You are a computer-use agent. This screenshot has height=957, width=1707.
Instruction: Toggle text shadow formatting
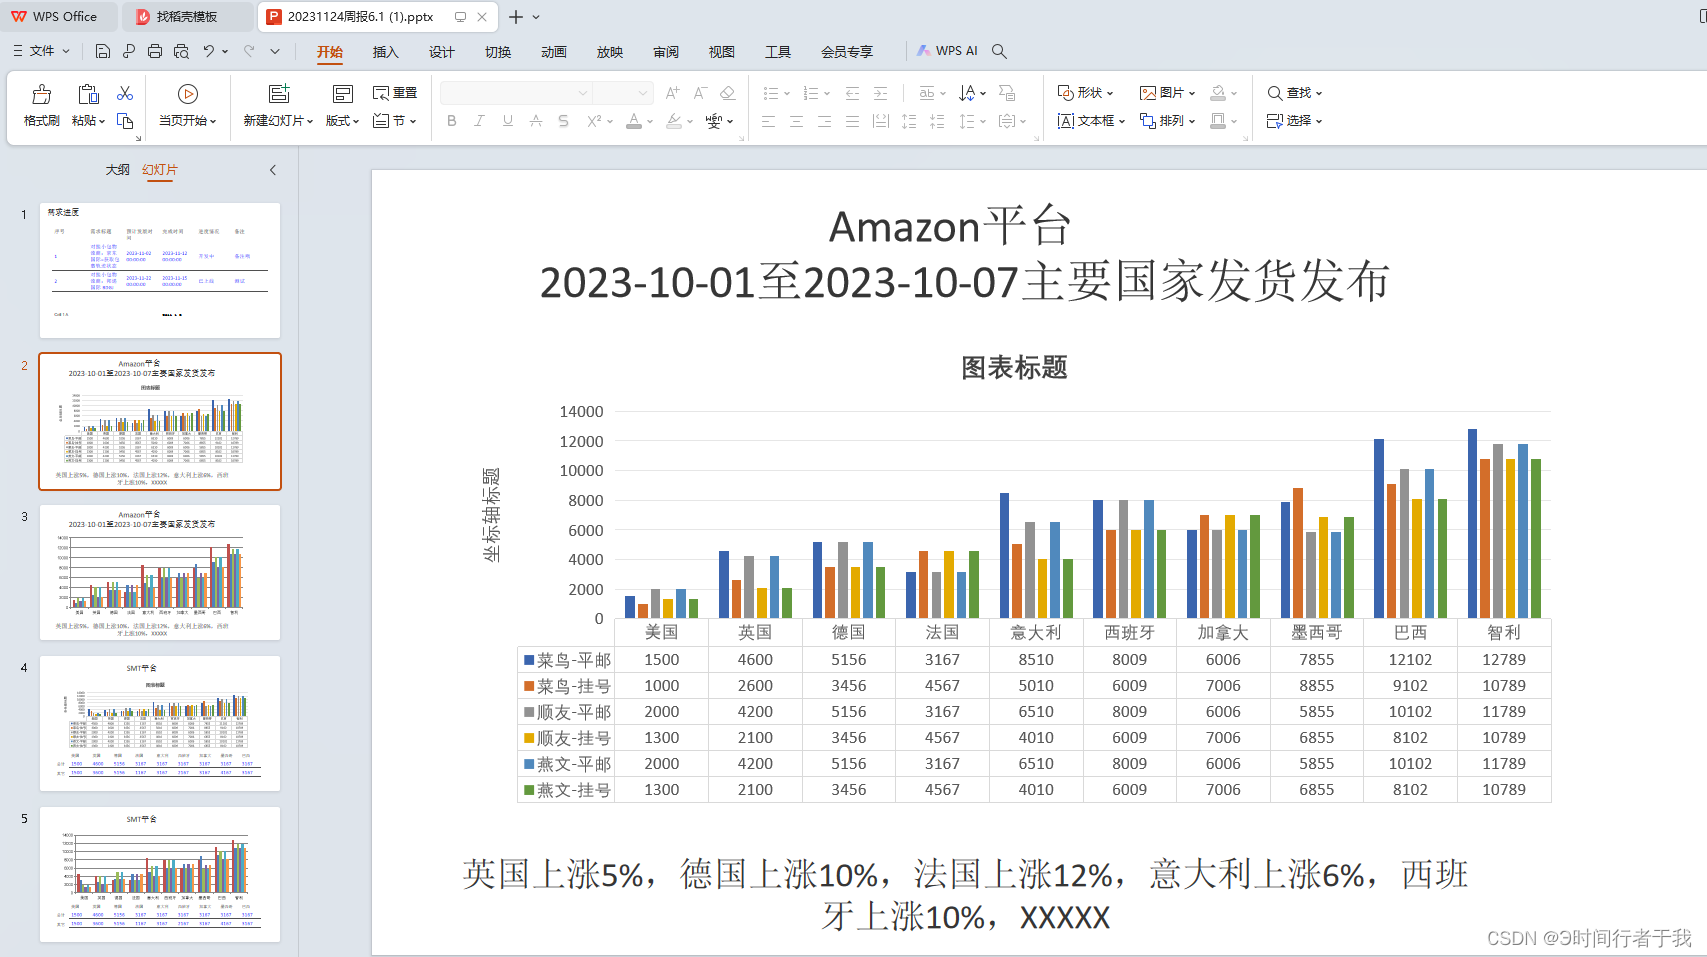(x=564, y=121)
